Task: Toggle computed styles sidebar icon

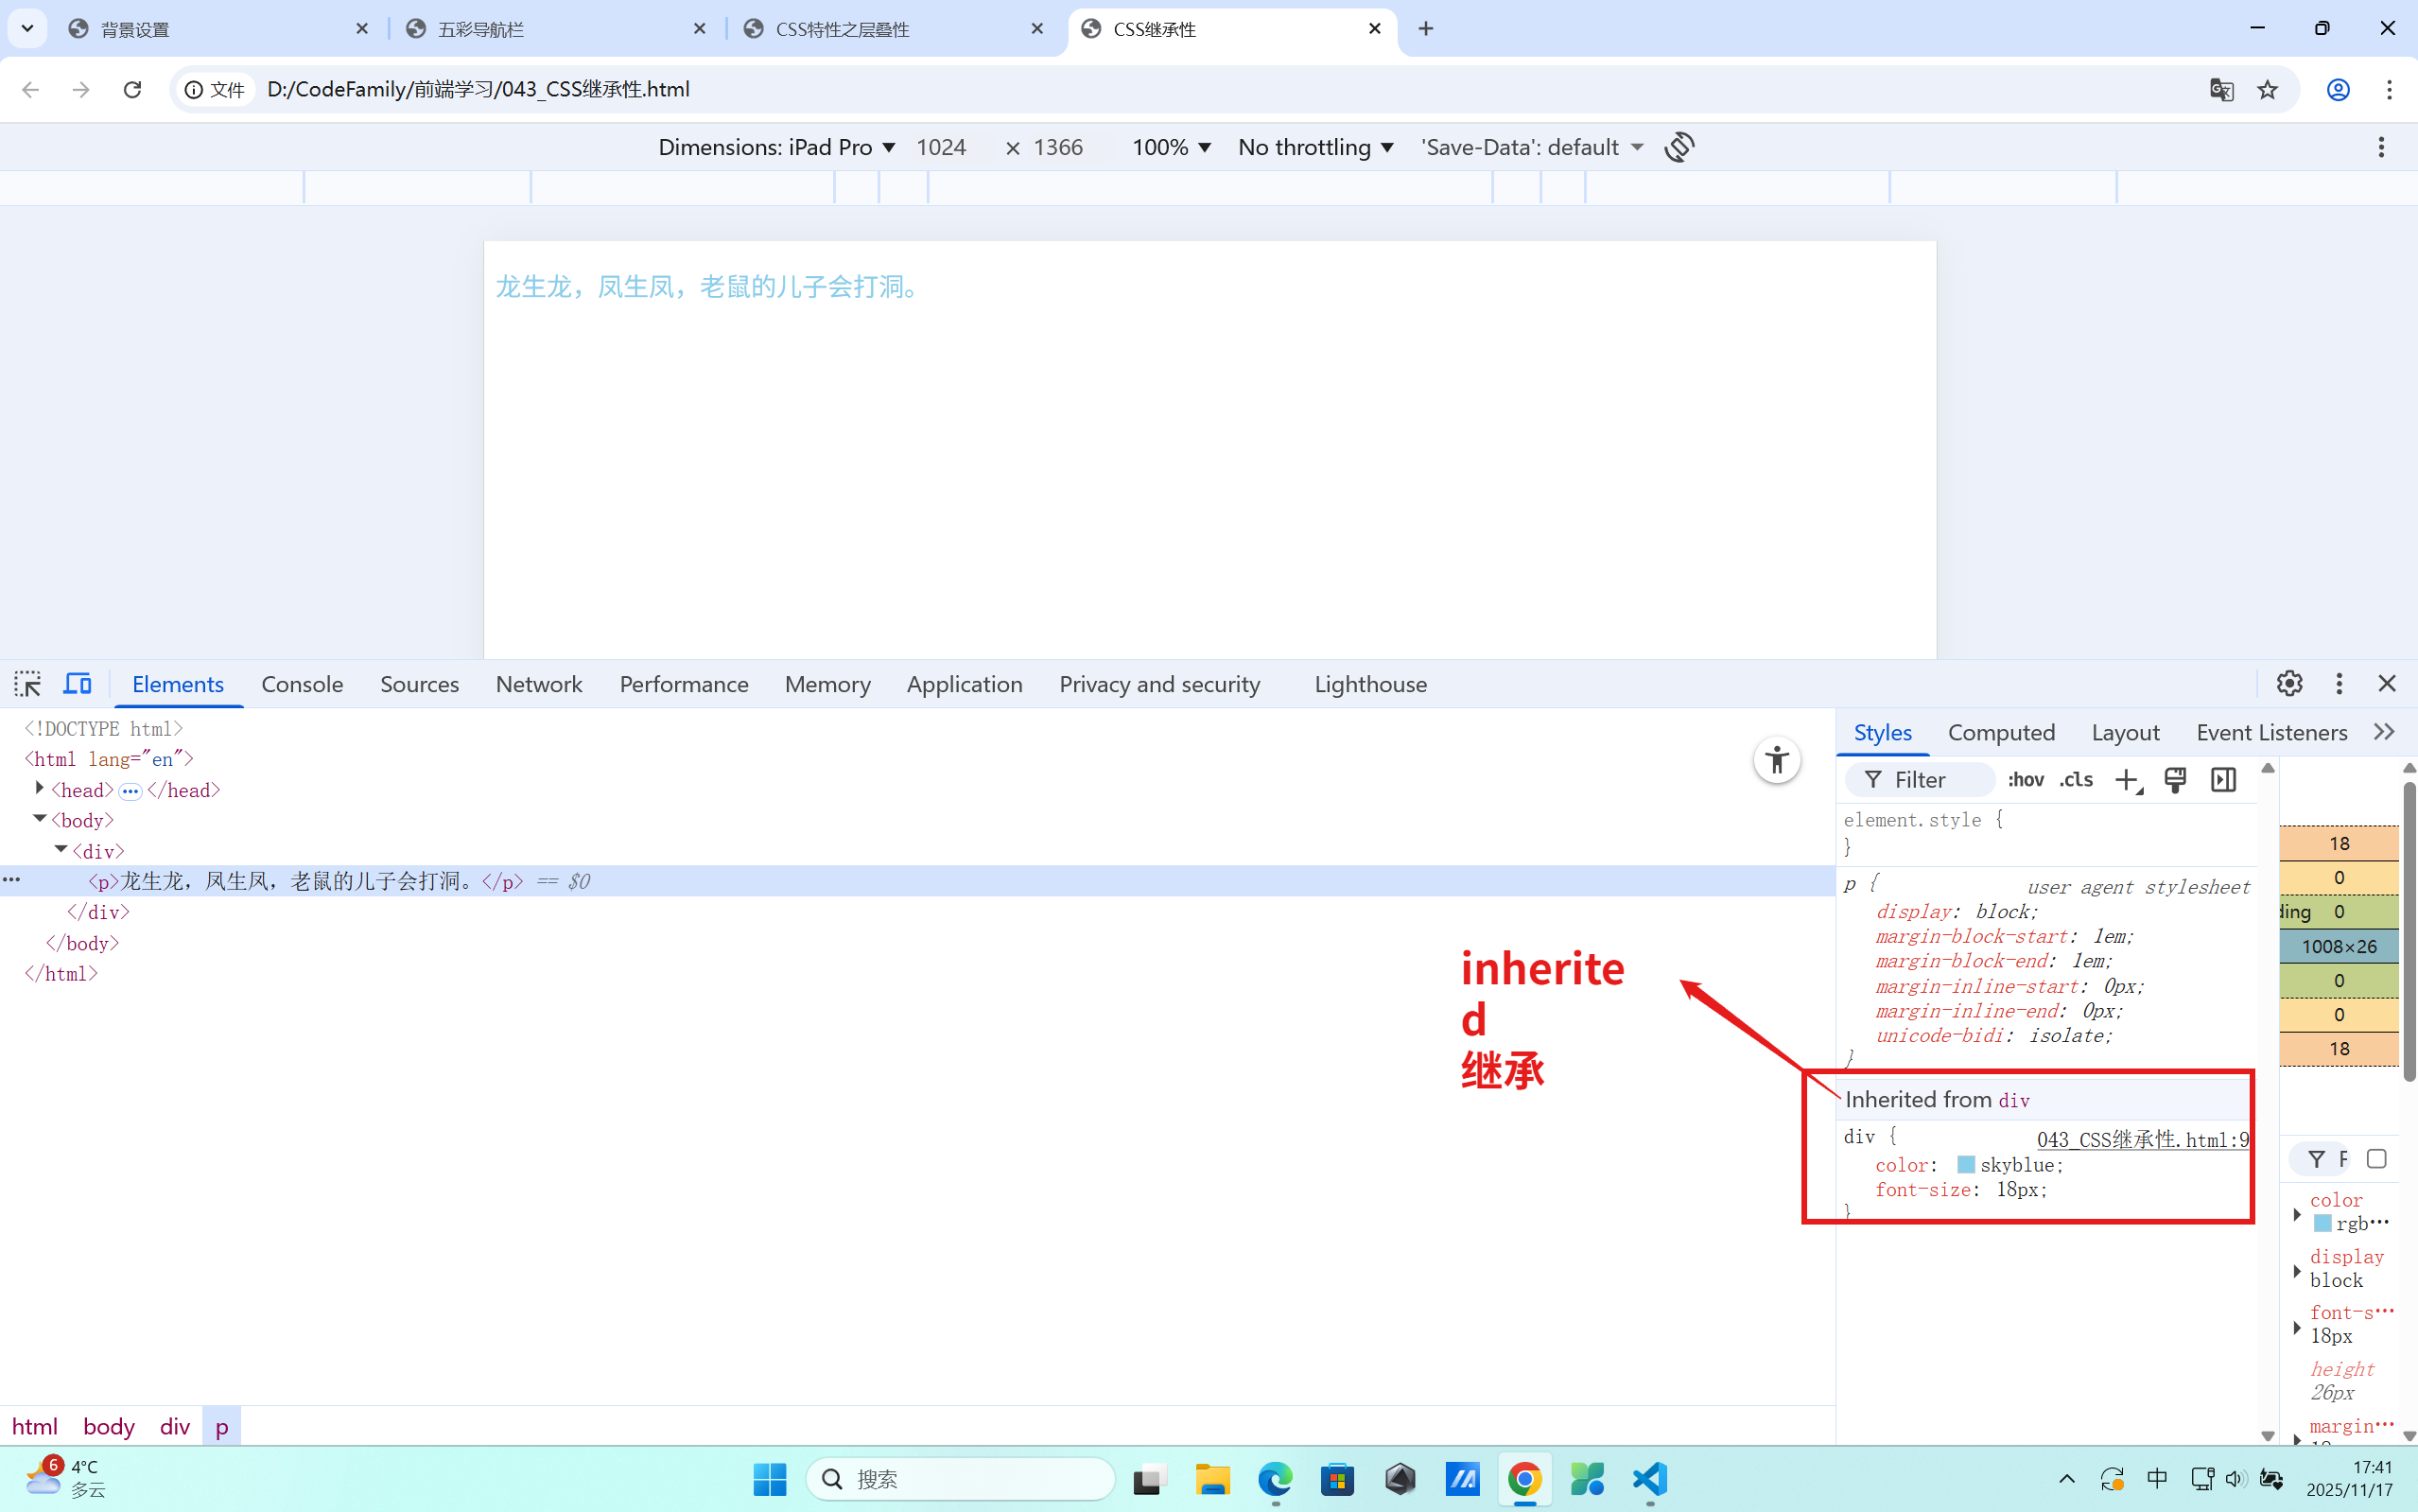Action: coord(2223,780)
